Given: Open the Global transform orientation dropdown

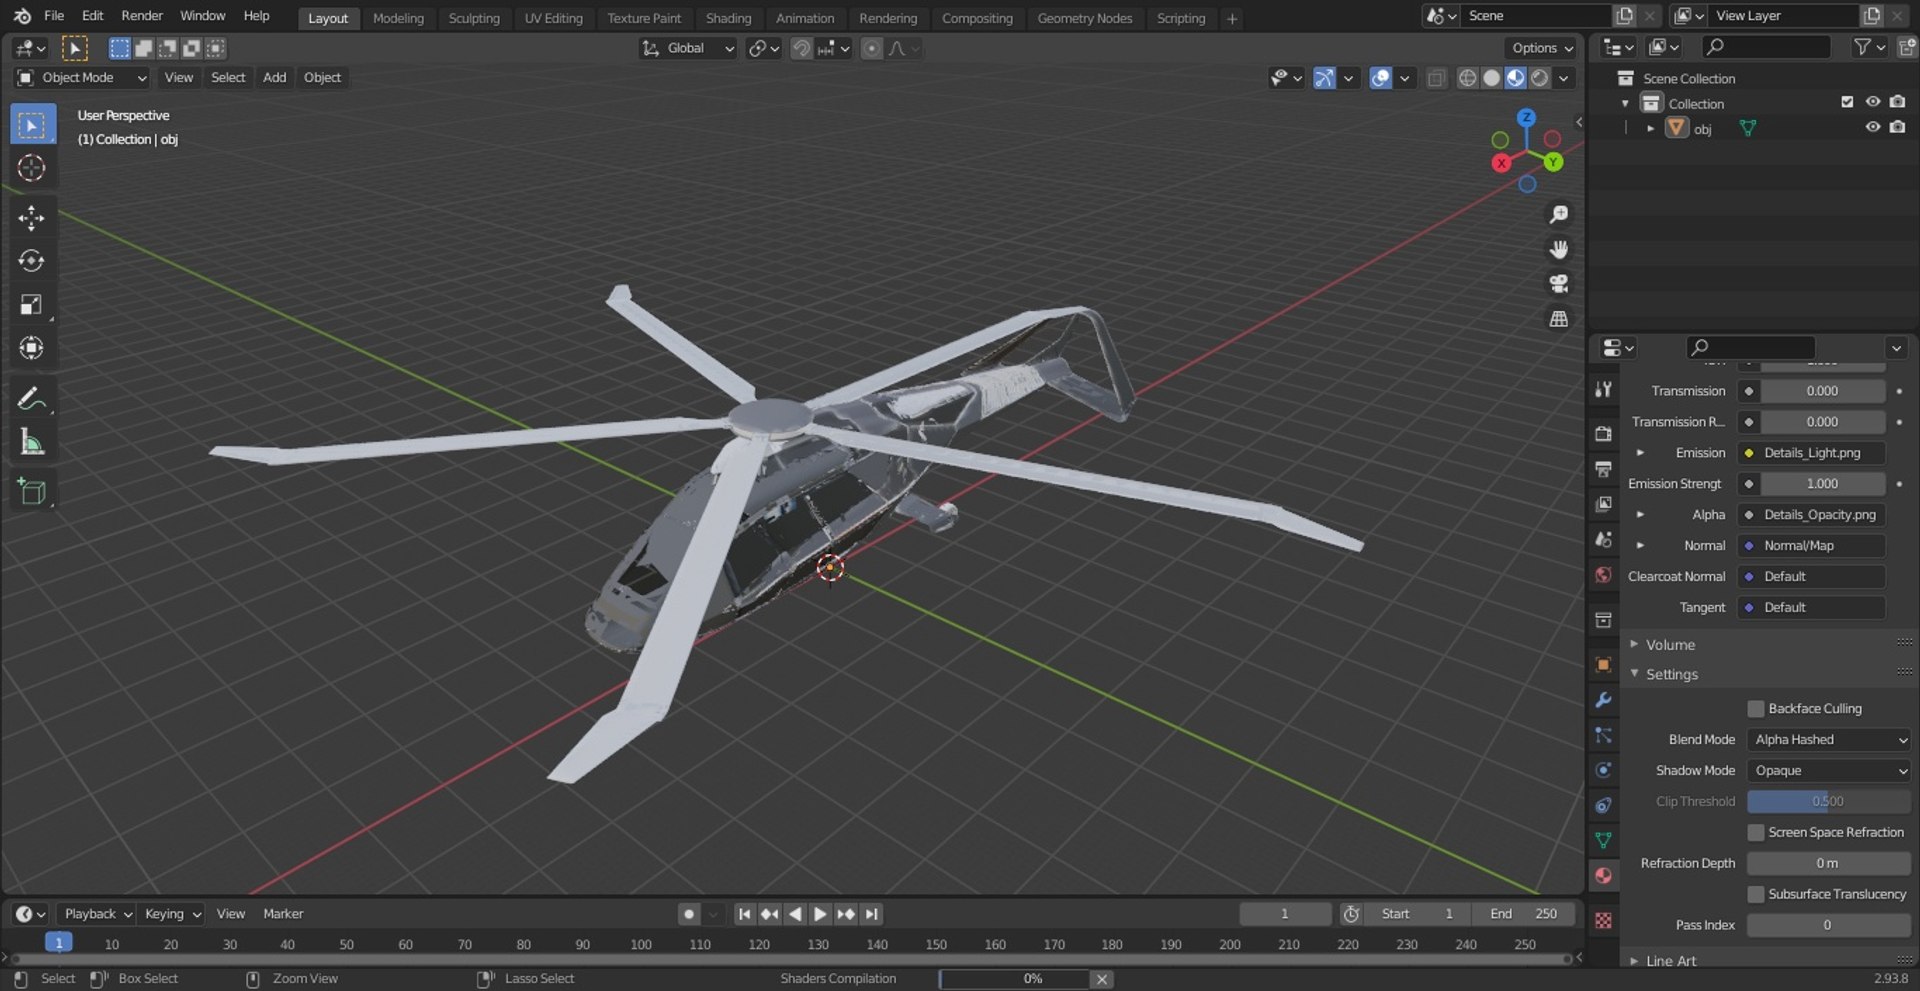Looking at the screenshot, I should (x=688, y=48).
